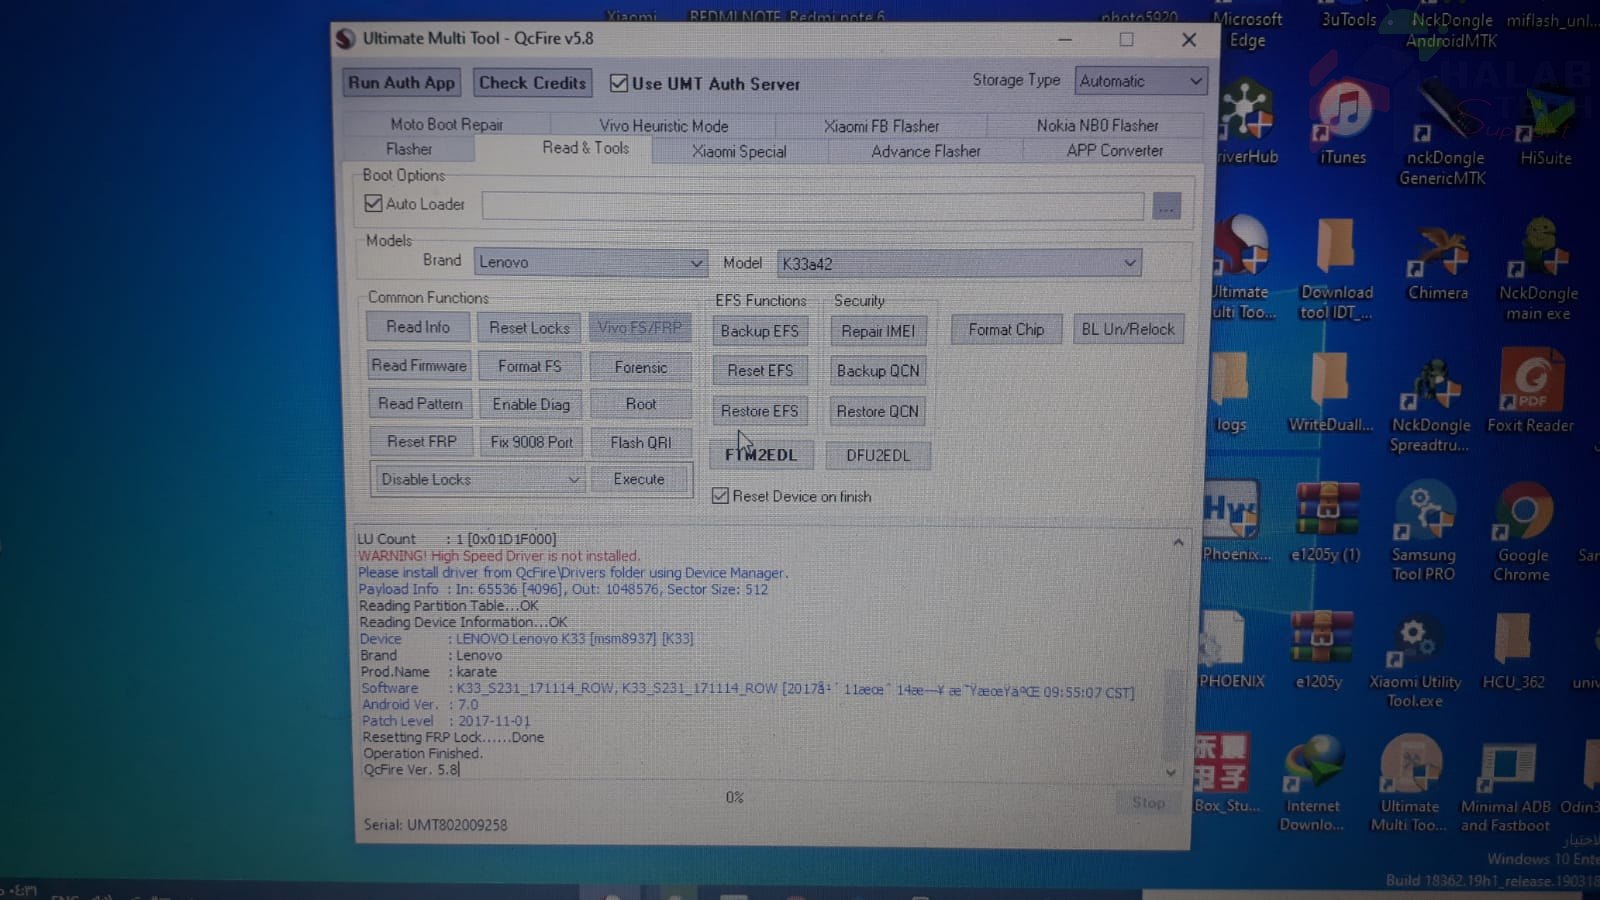Viewport: 1600px width, 900px height.
Task: Open the Nokia NB0 Flasher tab
Action: coord(1097,125)
